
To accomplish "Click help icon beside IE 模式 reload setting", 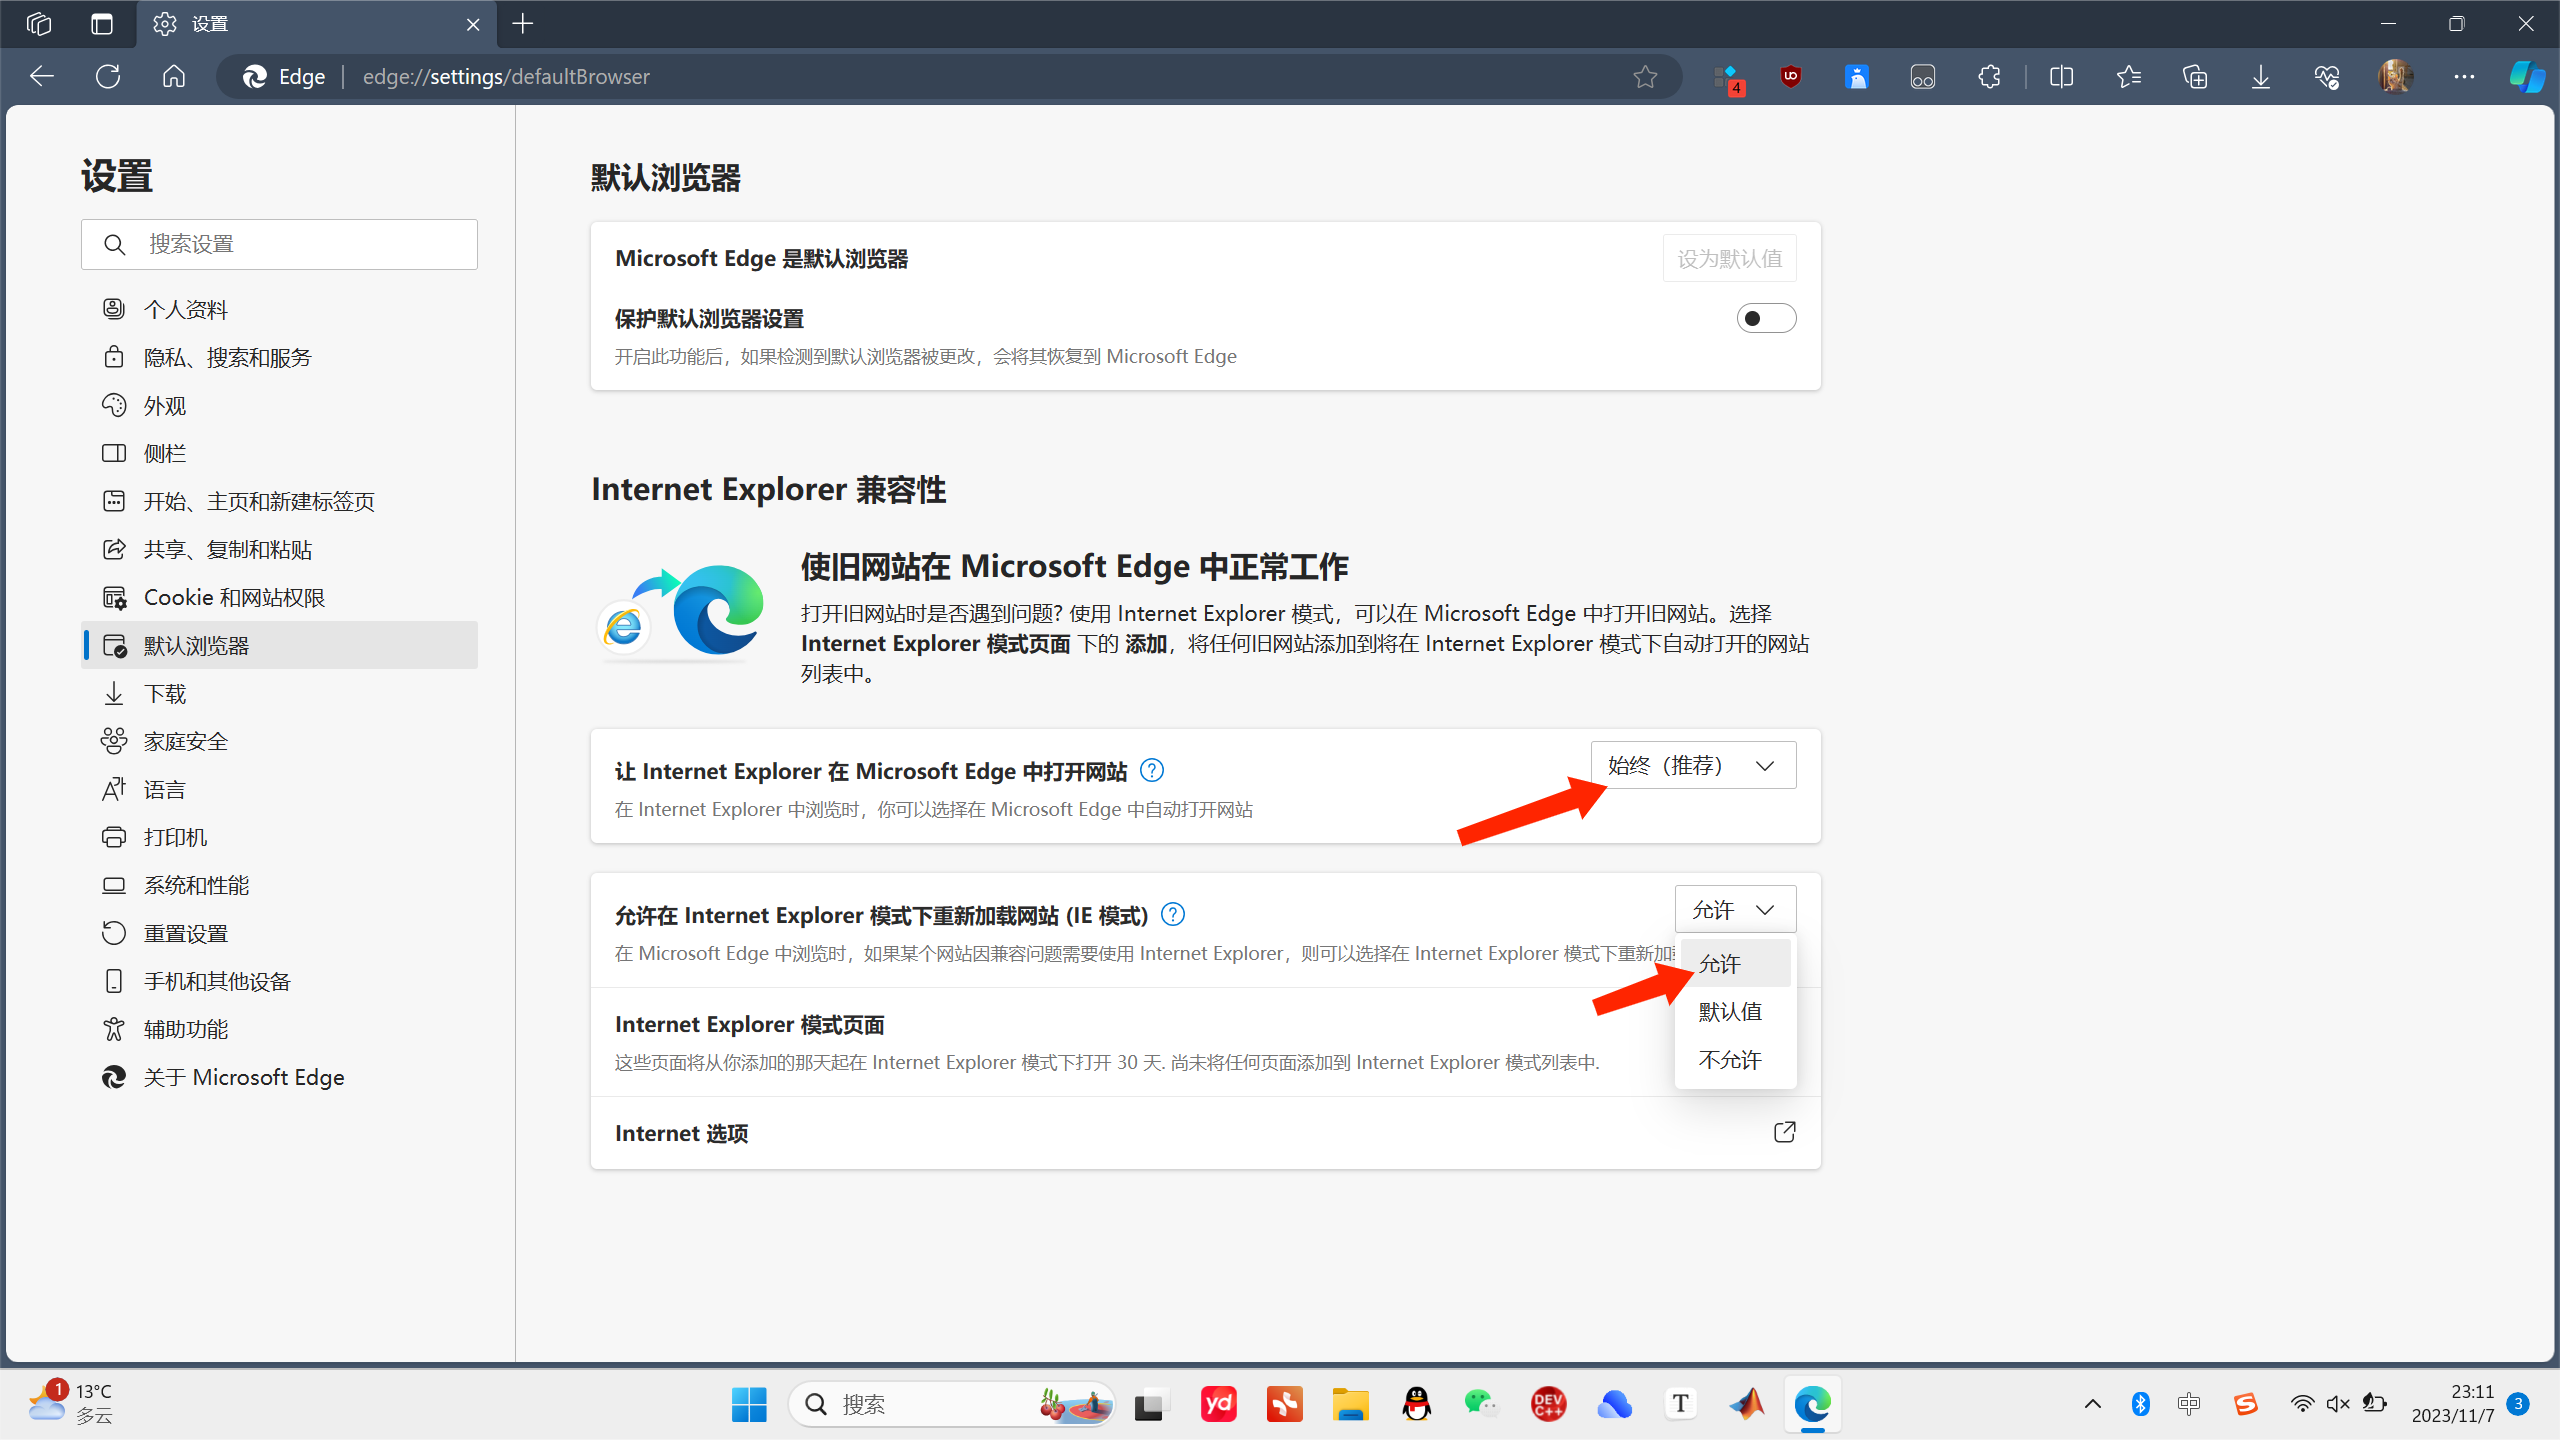I will 1173,914.
